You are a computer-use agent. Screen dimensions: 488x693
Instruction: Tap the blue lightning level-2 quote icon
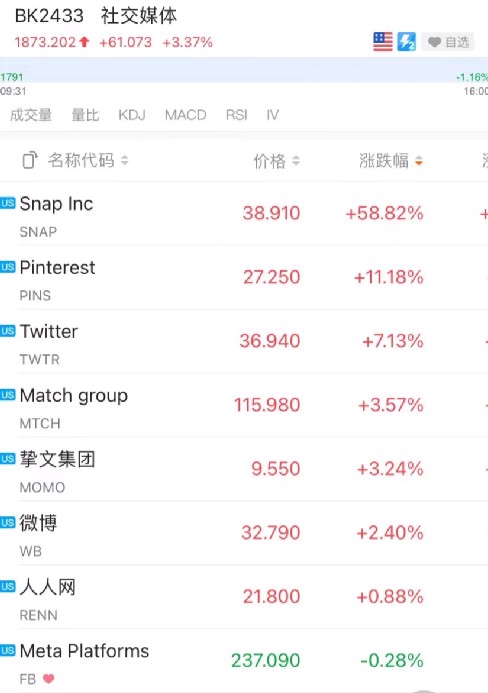tap(407, 42)
